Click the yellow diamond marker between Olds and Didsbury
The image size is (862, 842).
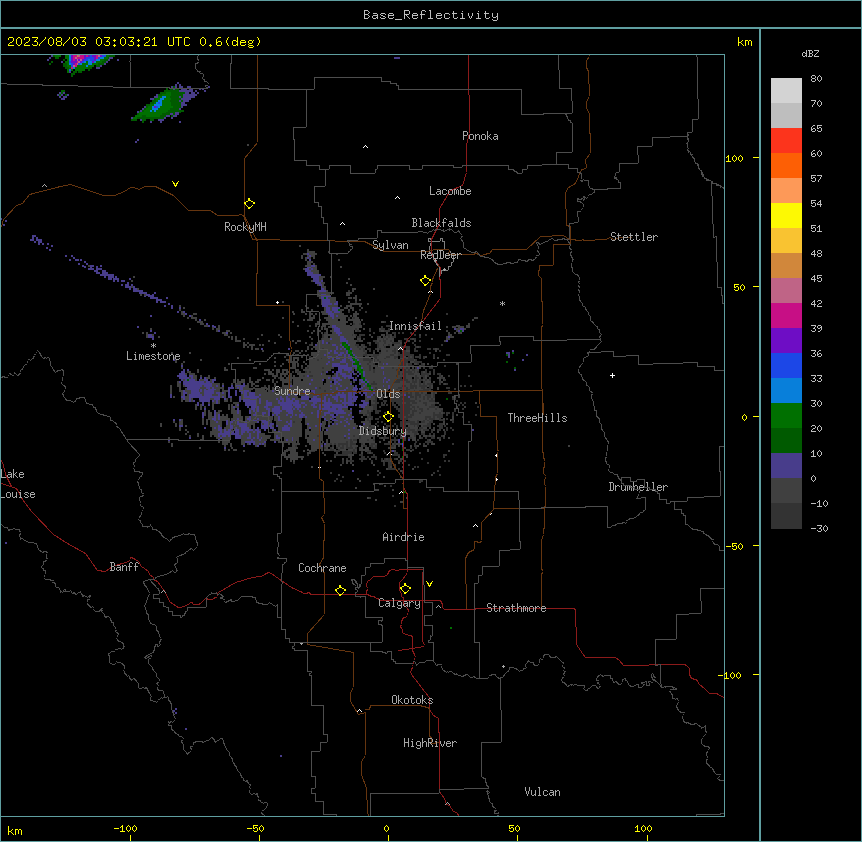point(388,417)
